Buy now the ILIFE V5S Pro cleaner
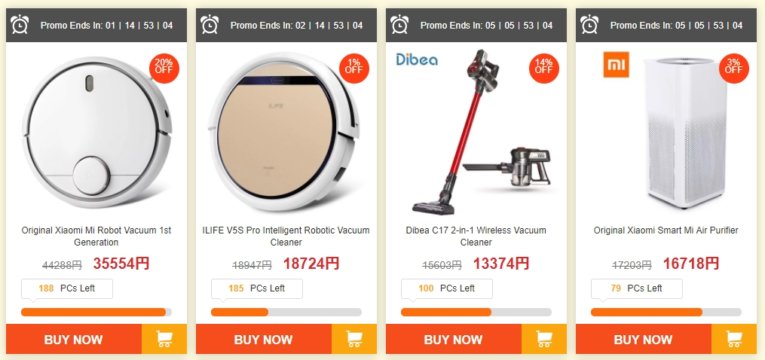 click(263, 339)
